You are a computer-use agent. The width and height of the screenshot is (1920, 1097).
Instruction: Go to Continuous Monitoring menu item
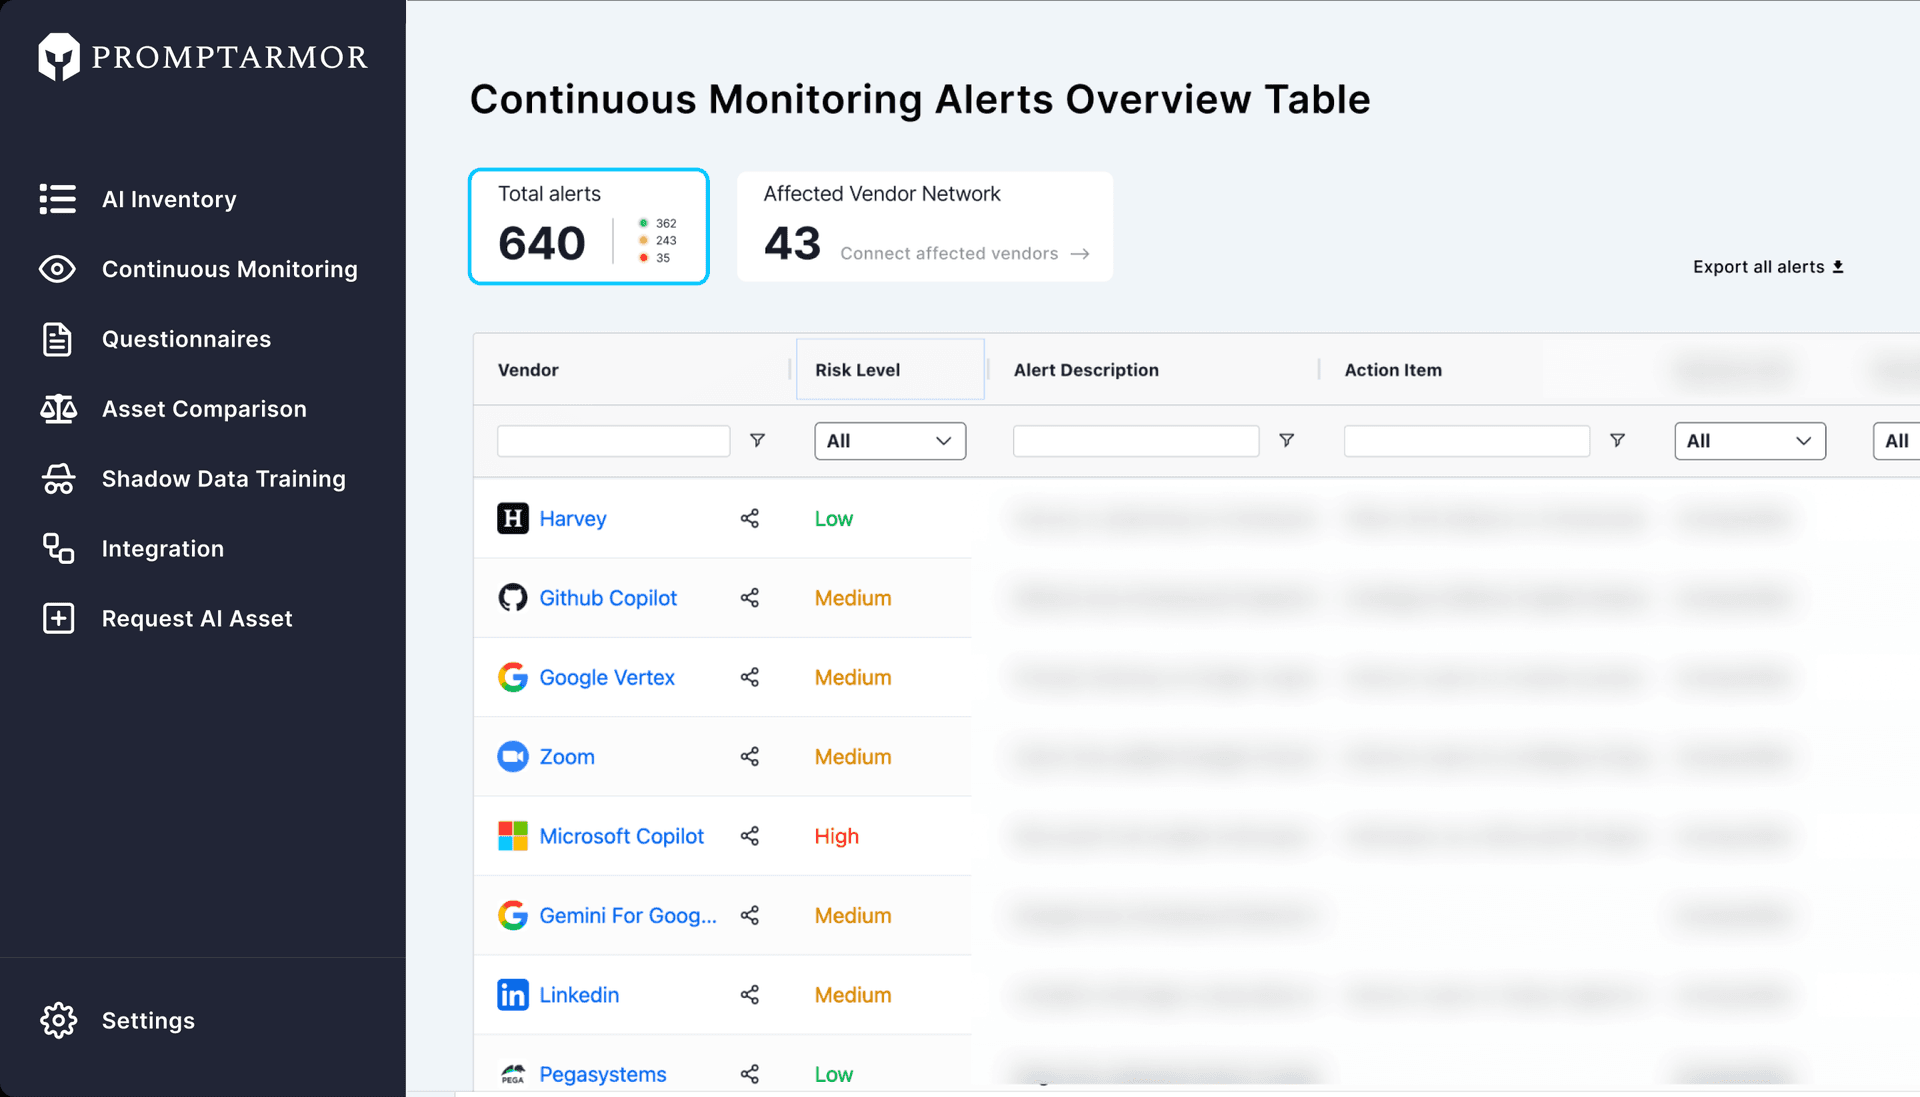tap(230, 269)
